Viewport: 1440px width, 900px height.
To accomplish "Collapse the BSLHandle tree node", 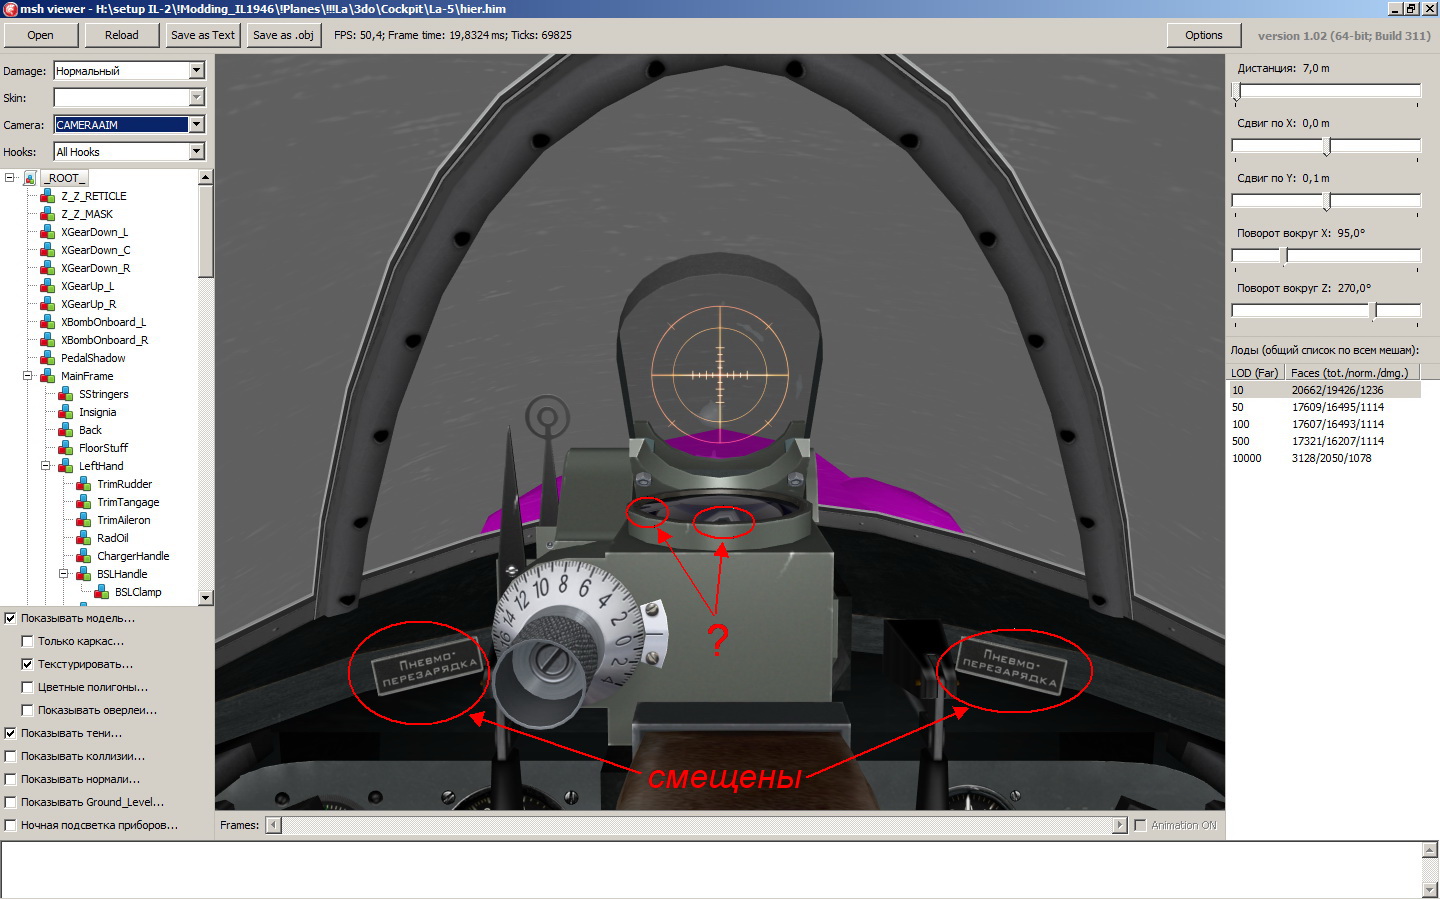I will (x=64, y=574).
